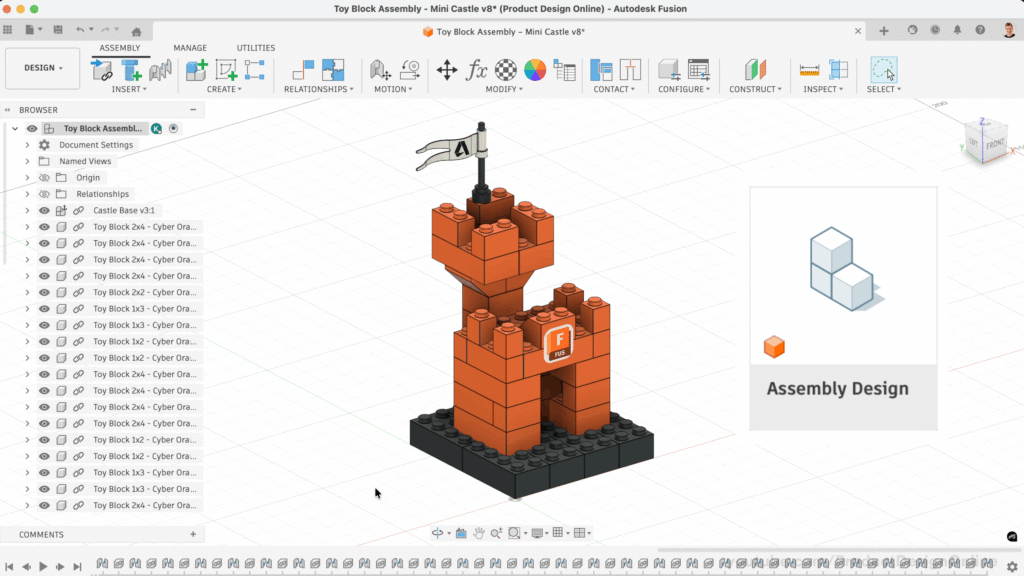Open timeline settings gear icon

click(1012, 567)
